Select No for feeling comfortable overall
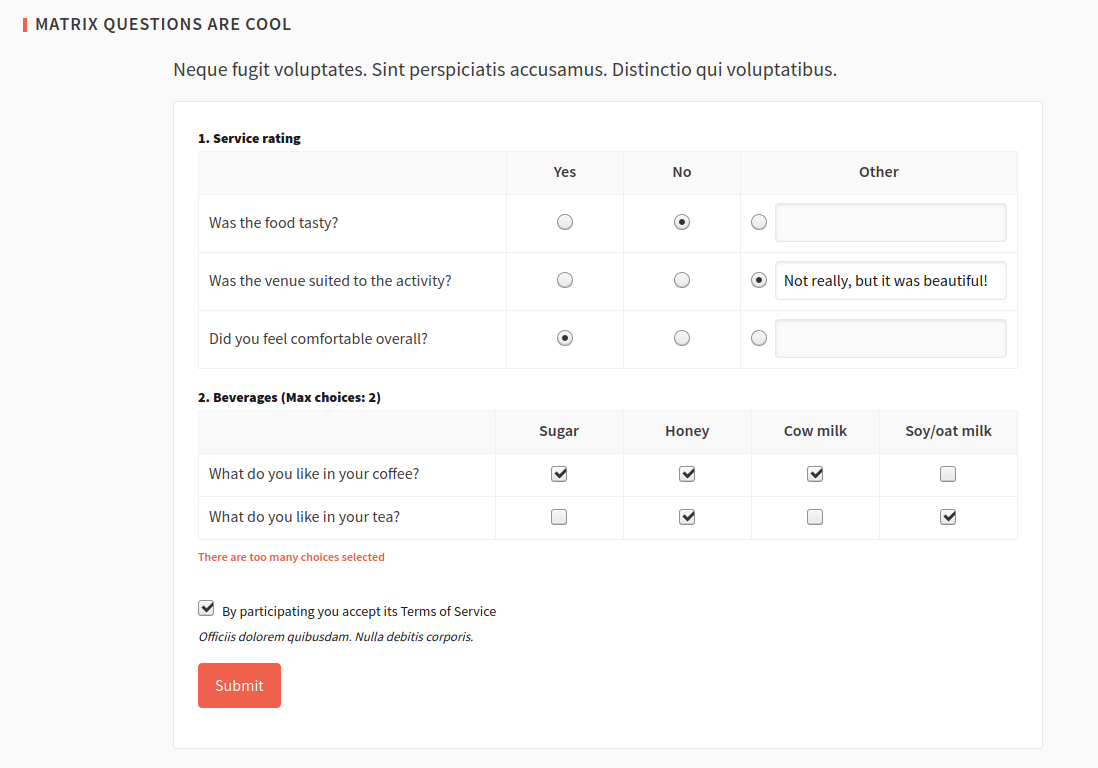 (x=682, y=338)
